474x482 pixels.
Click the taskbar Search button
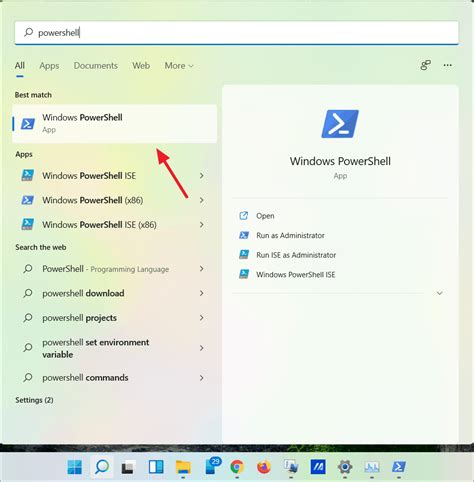coord(102,467)
